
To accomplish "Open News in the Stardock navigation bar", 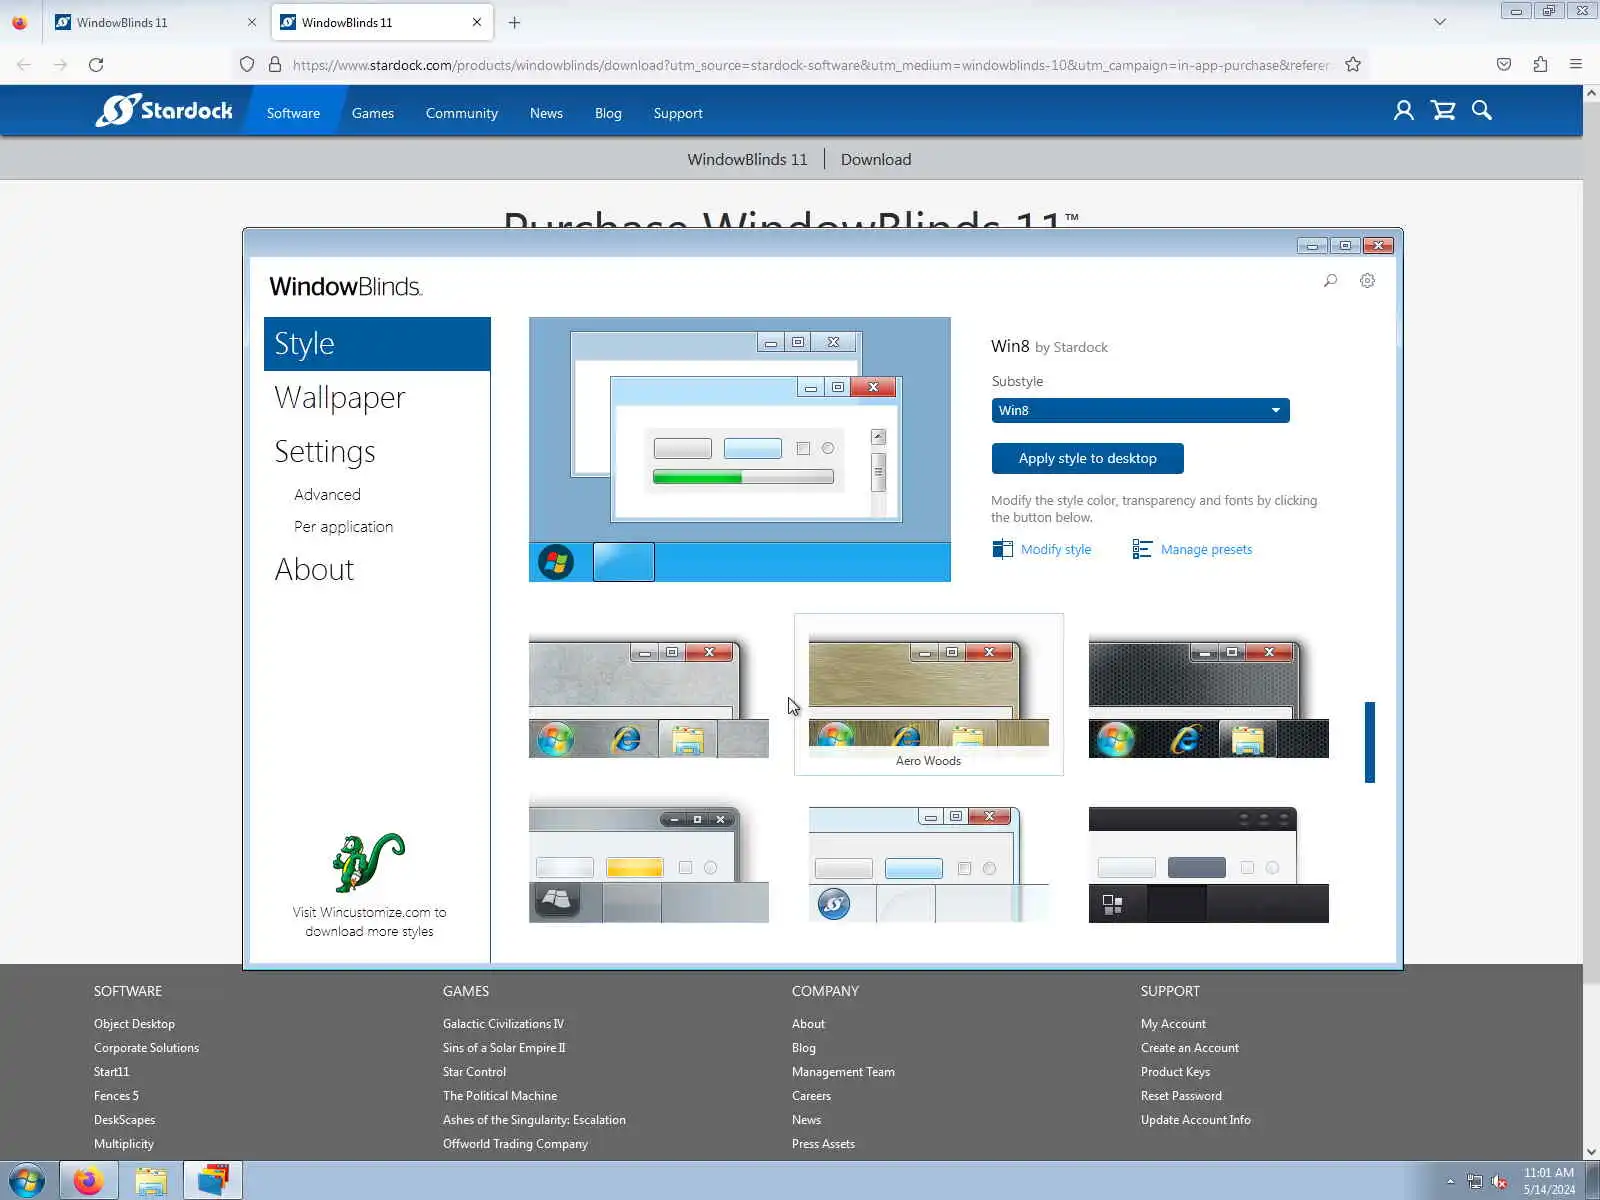I will pyautogui.click(x=546, y=113).
